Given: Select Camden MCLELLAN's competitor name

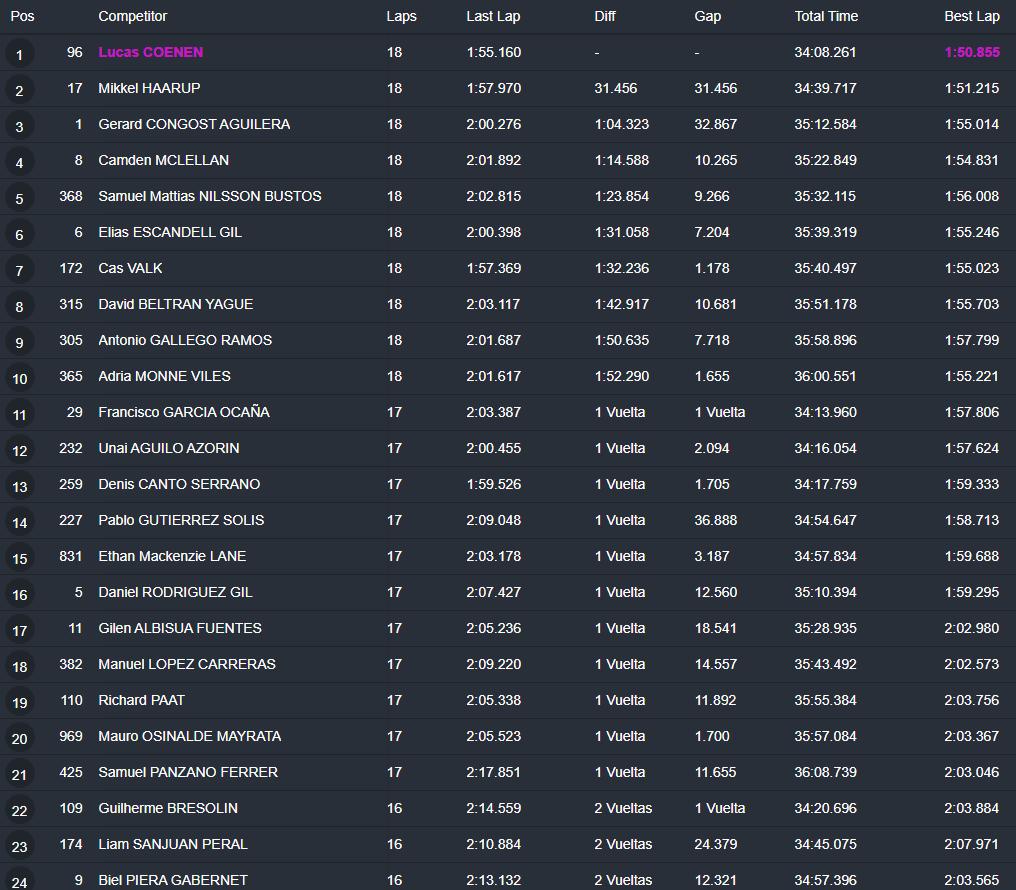Looking at the screenshot, I should point(163,160).
